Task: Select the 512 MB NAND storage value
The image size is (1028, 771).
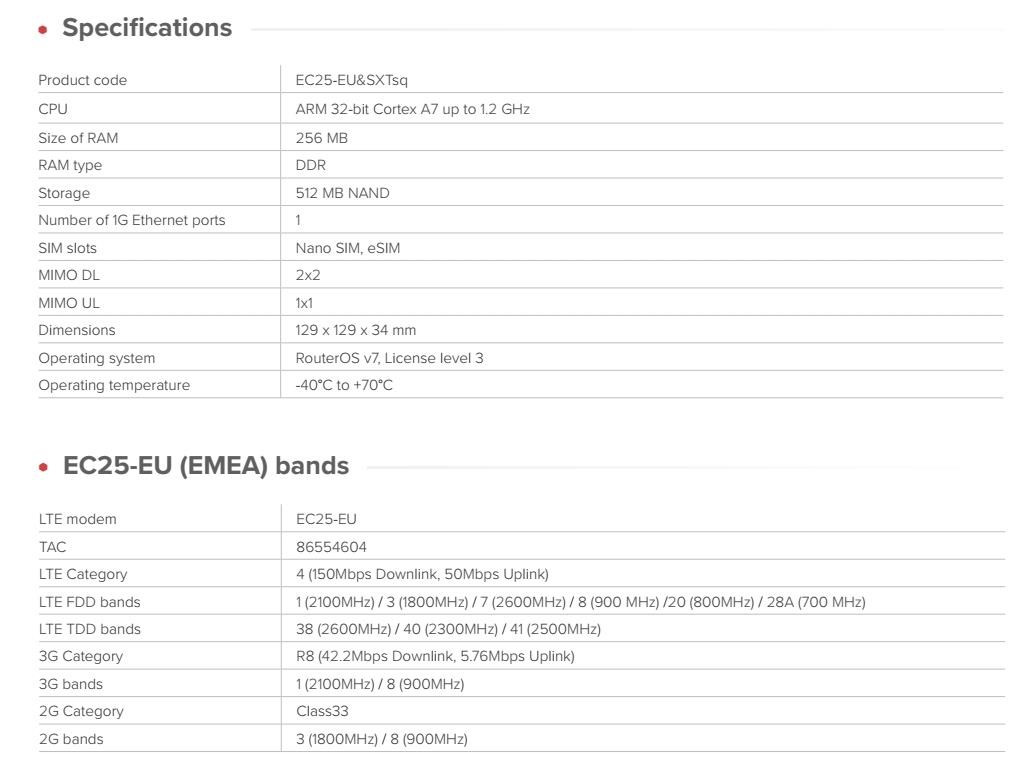Action: [x=343, y=193]
